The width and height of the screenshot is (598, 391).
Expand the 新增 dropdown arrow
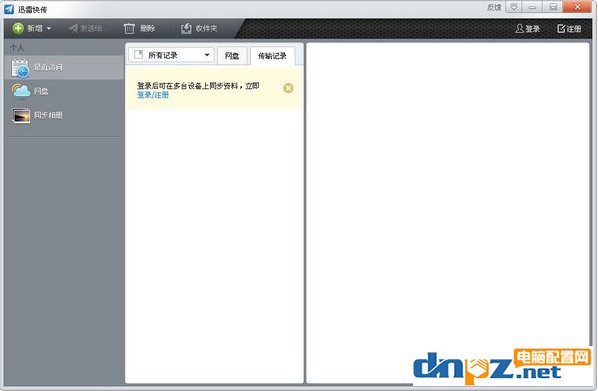49,29
